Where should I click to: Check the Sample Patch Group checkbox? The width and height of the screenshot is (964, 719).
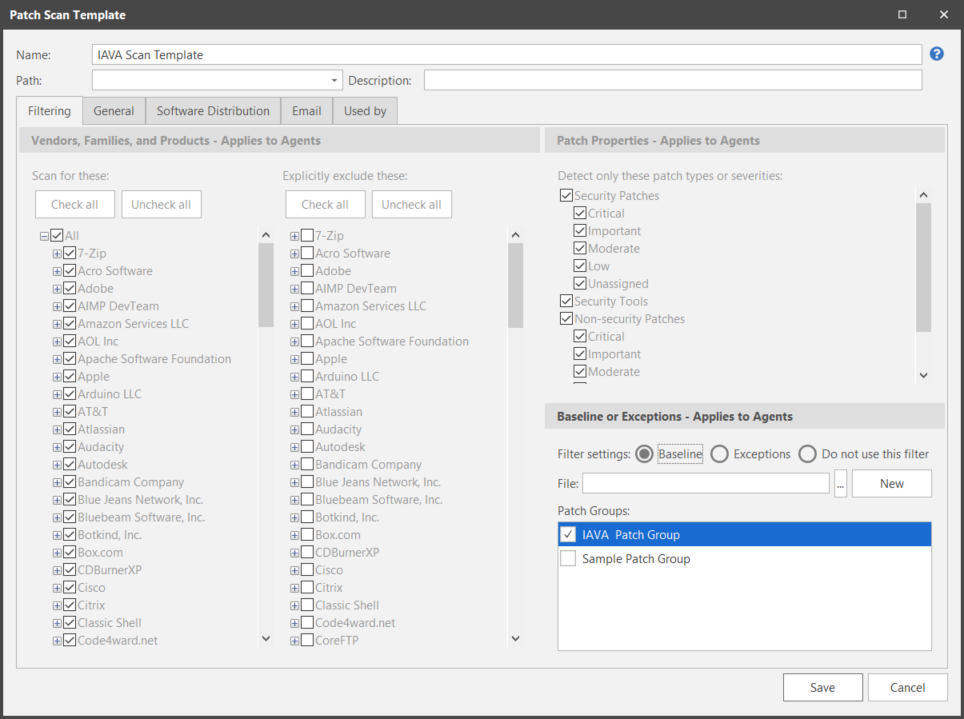point(568,558)
